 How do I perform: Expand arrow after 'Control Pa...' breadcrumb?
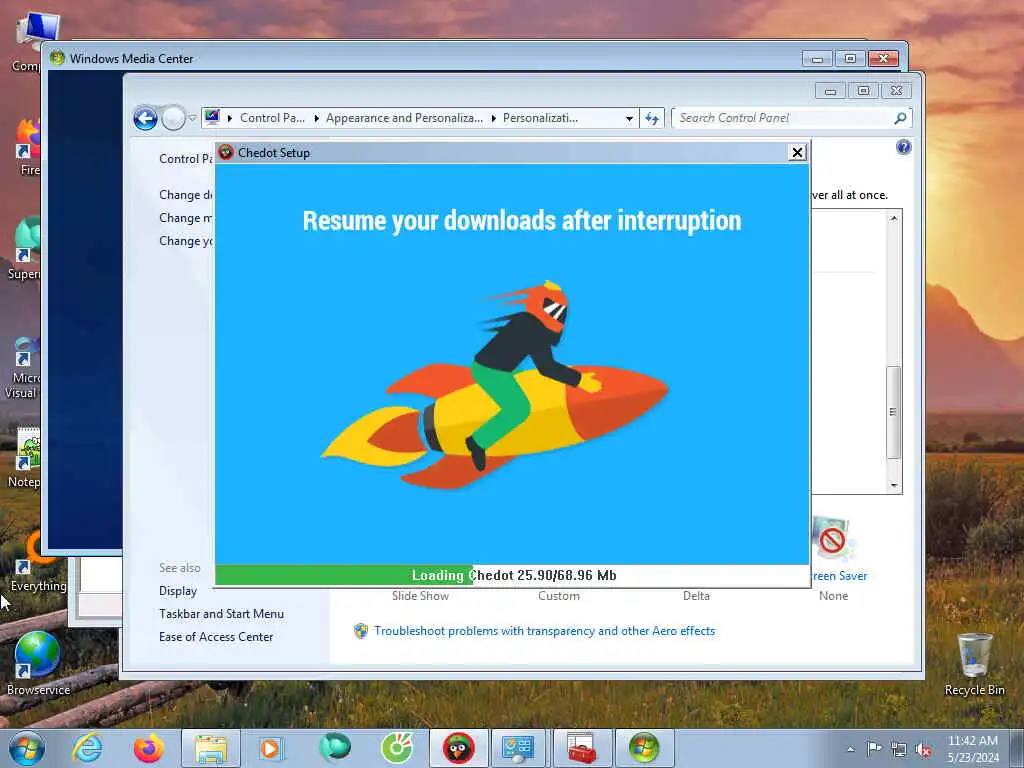coord(316,118)
